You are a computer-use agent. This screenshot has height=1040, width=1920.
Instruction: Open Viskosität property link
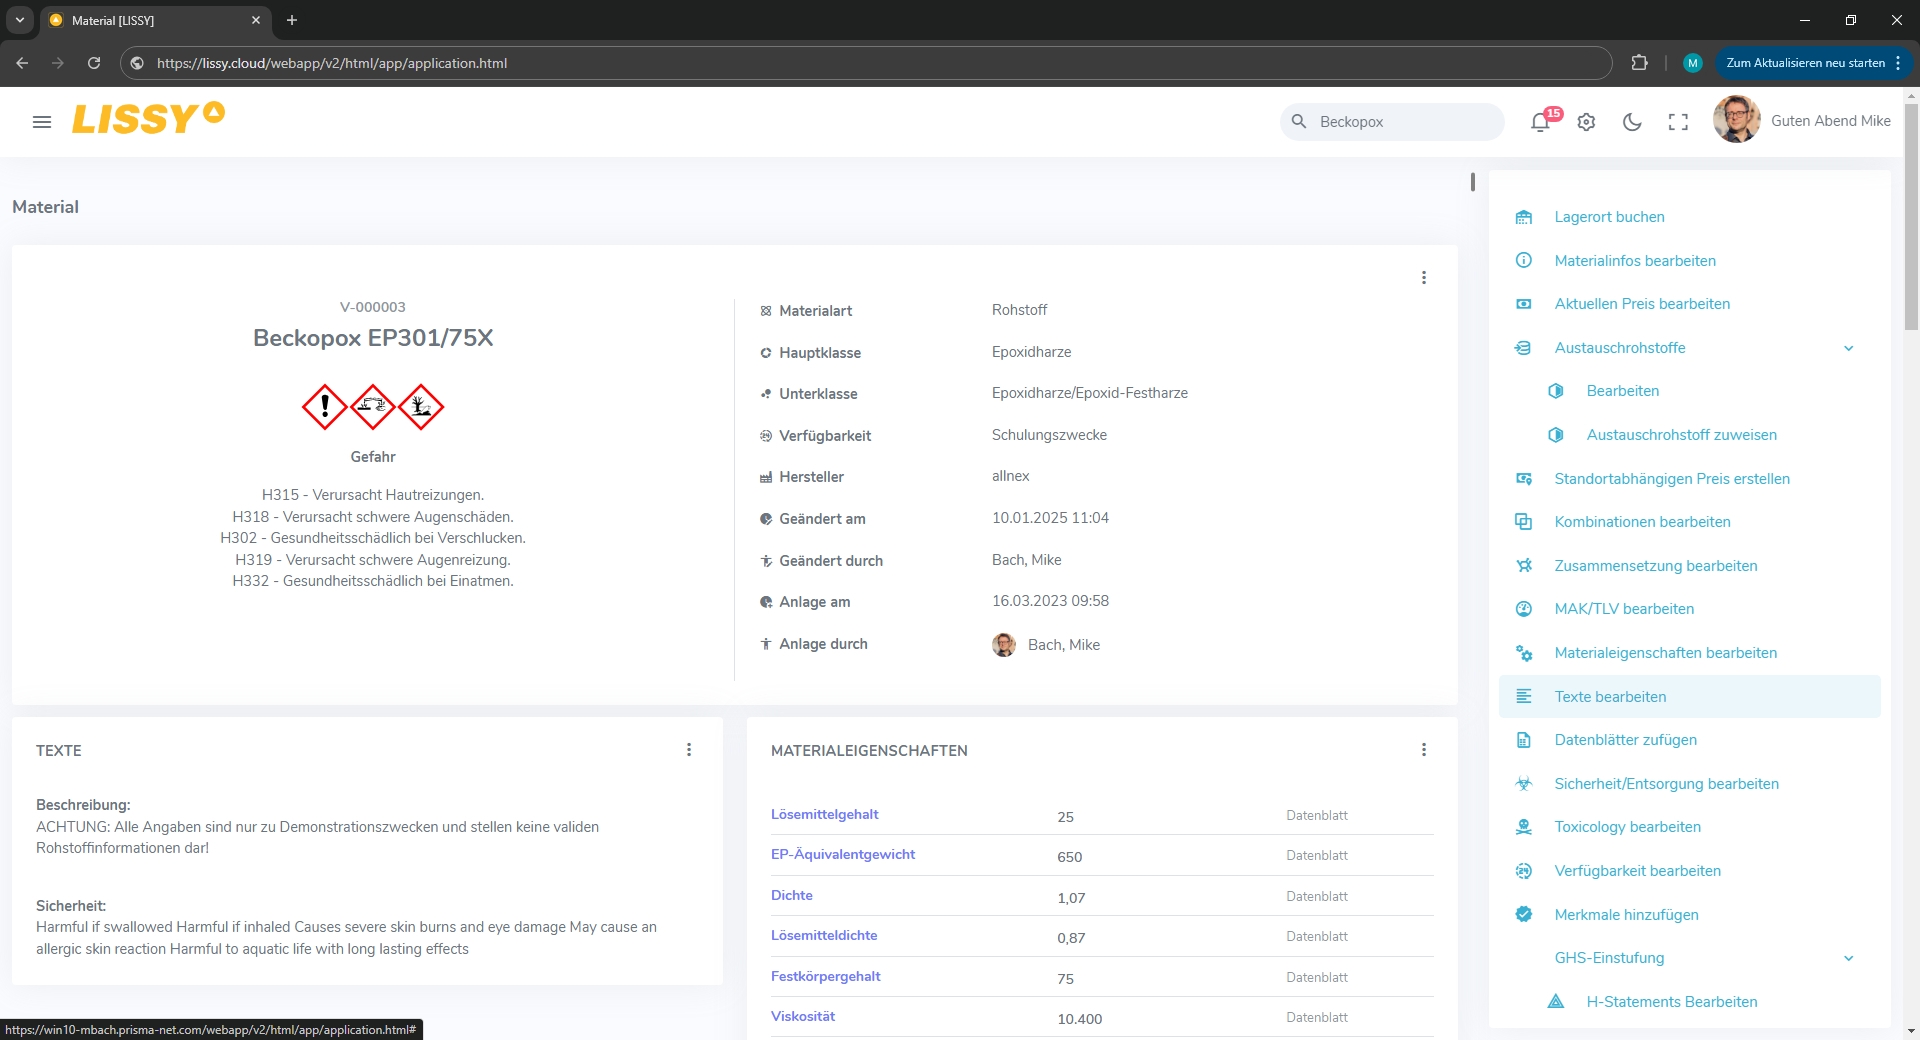click(803, 1017)
